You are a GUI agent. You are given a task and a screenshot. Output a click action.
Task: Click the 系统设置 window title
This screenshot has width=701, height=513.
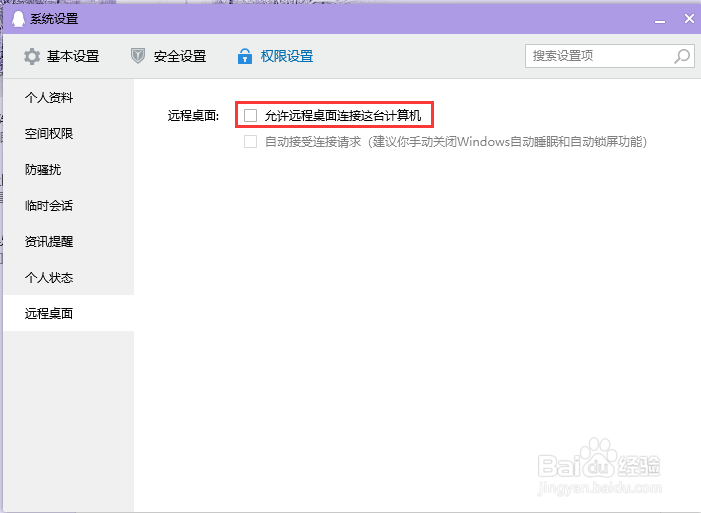coord(54,19)
